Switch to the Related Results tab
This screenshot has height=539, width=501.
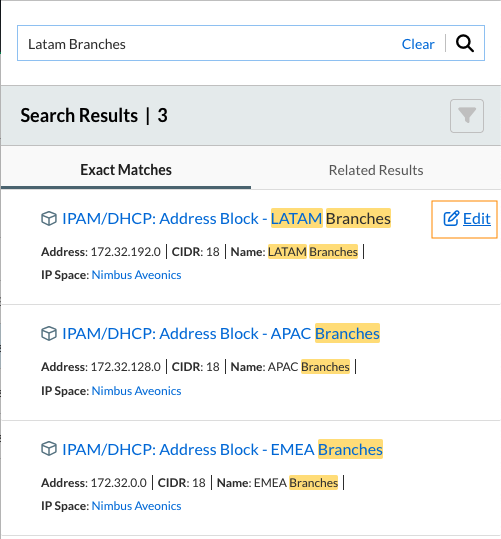pos(376,170)
